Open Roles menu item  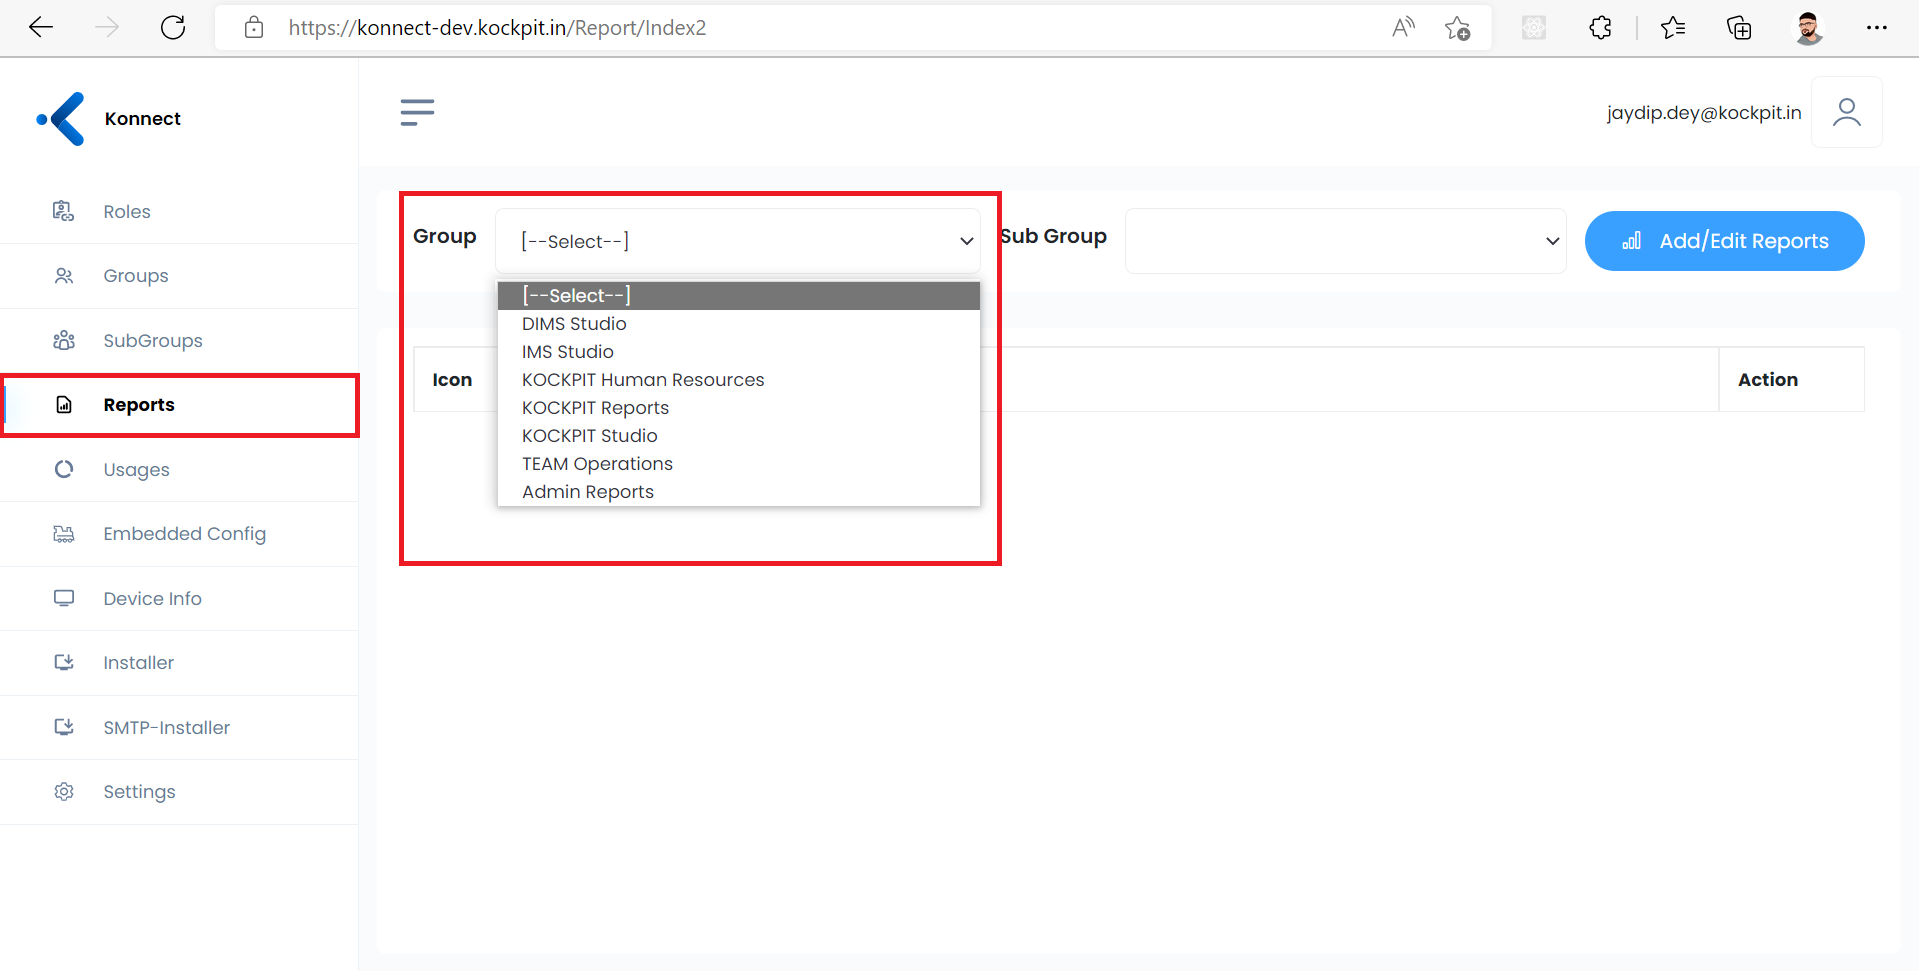pyautogui.click(x=179, y=212)
